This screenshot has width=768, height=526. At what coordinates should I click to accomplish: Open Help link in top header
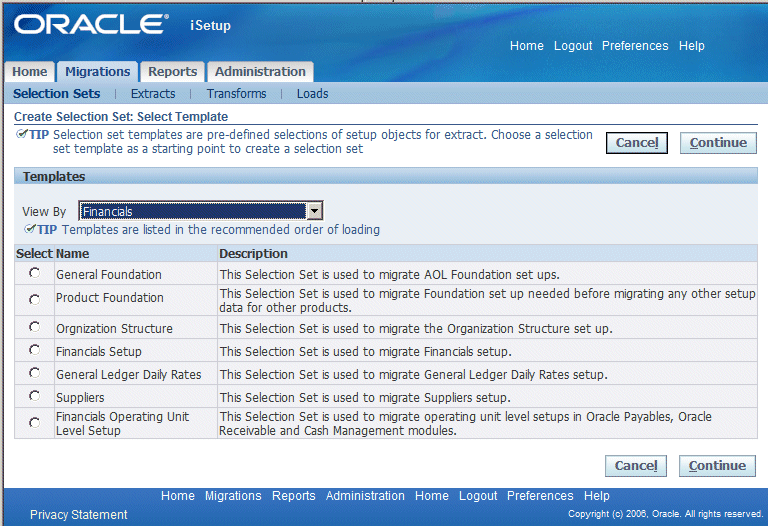pos(692,46)
